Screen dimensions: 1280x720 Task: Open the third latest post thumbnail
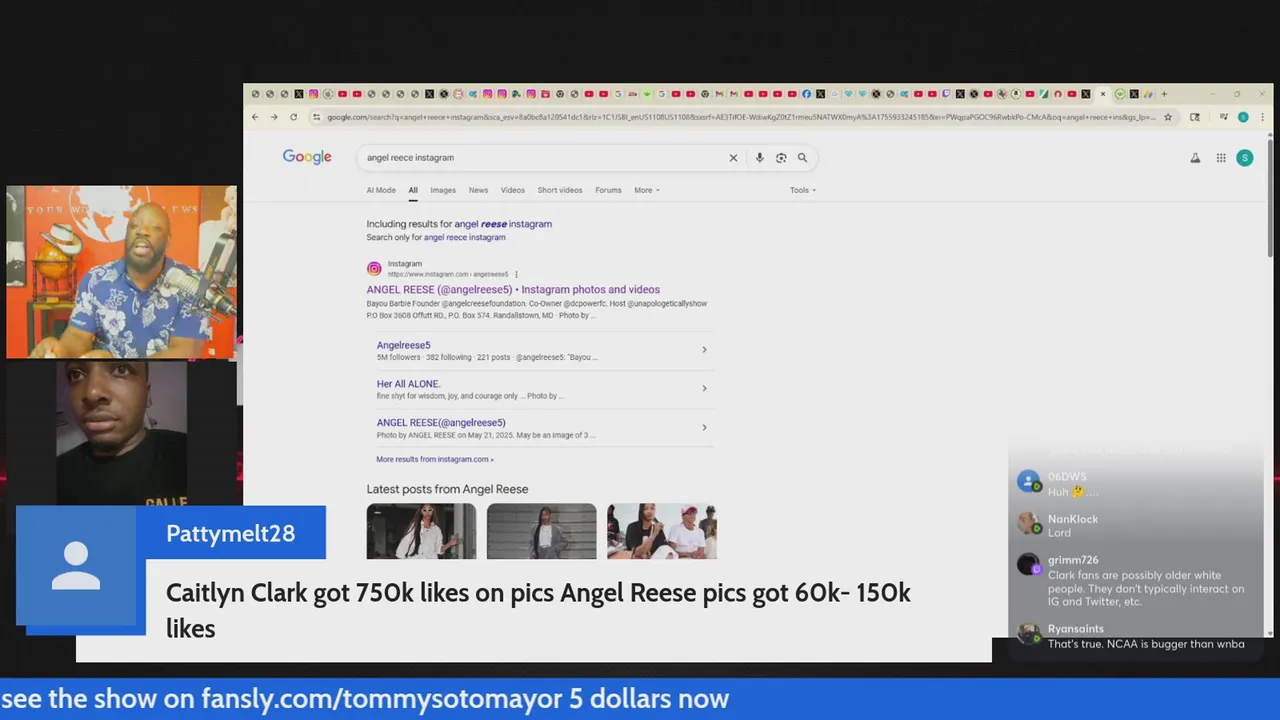pos(661,531)
